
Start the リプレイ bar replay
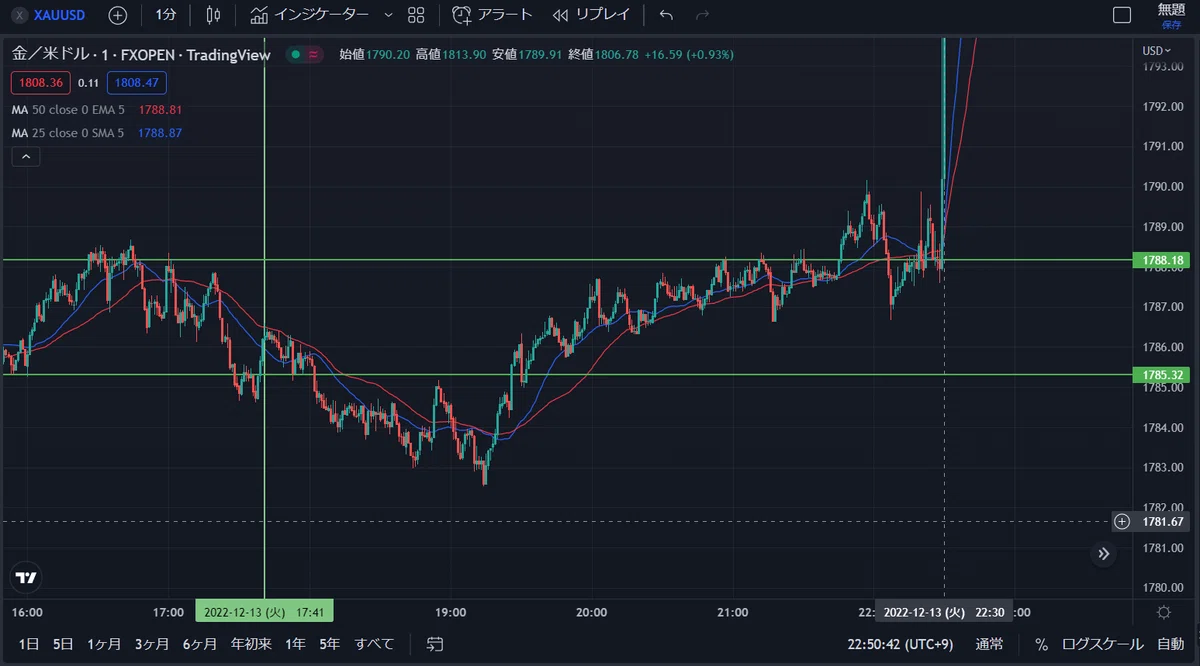pyautogui.click(x=591, y=15)
